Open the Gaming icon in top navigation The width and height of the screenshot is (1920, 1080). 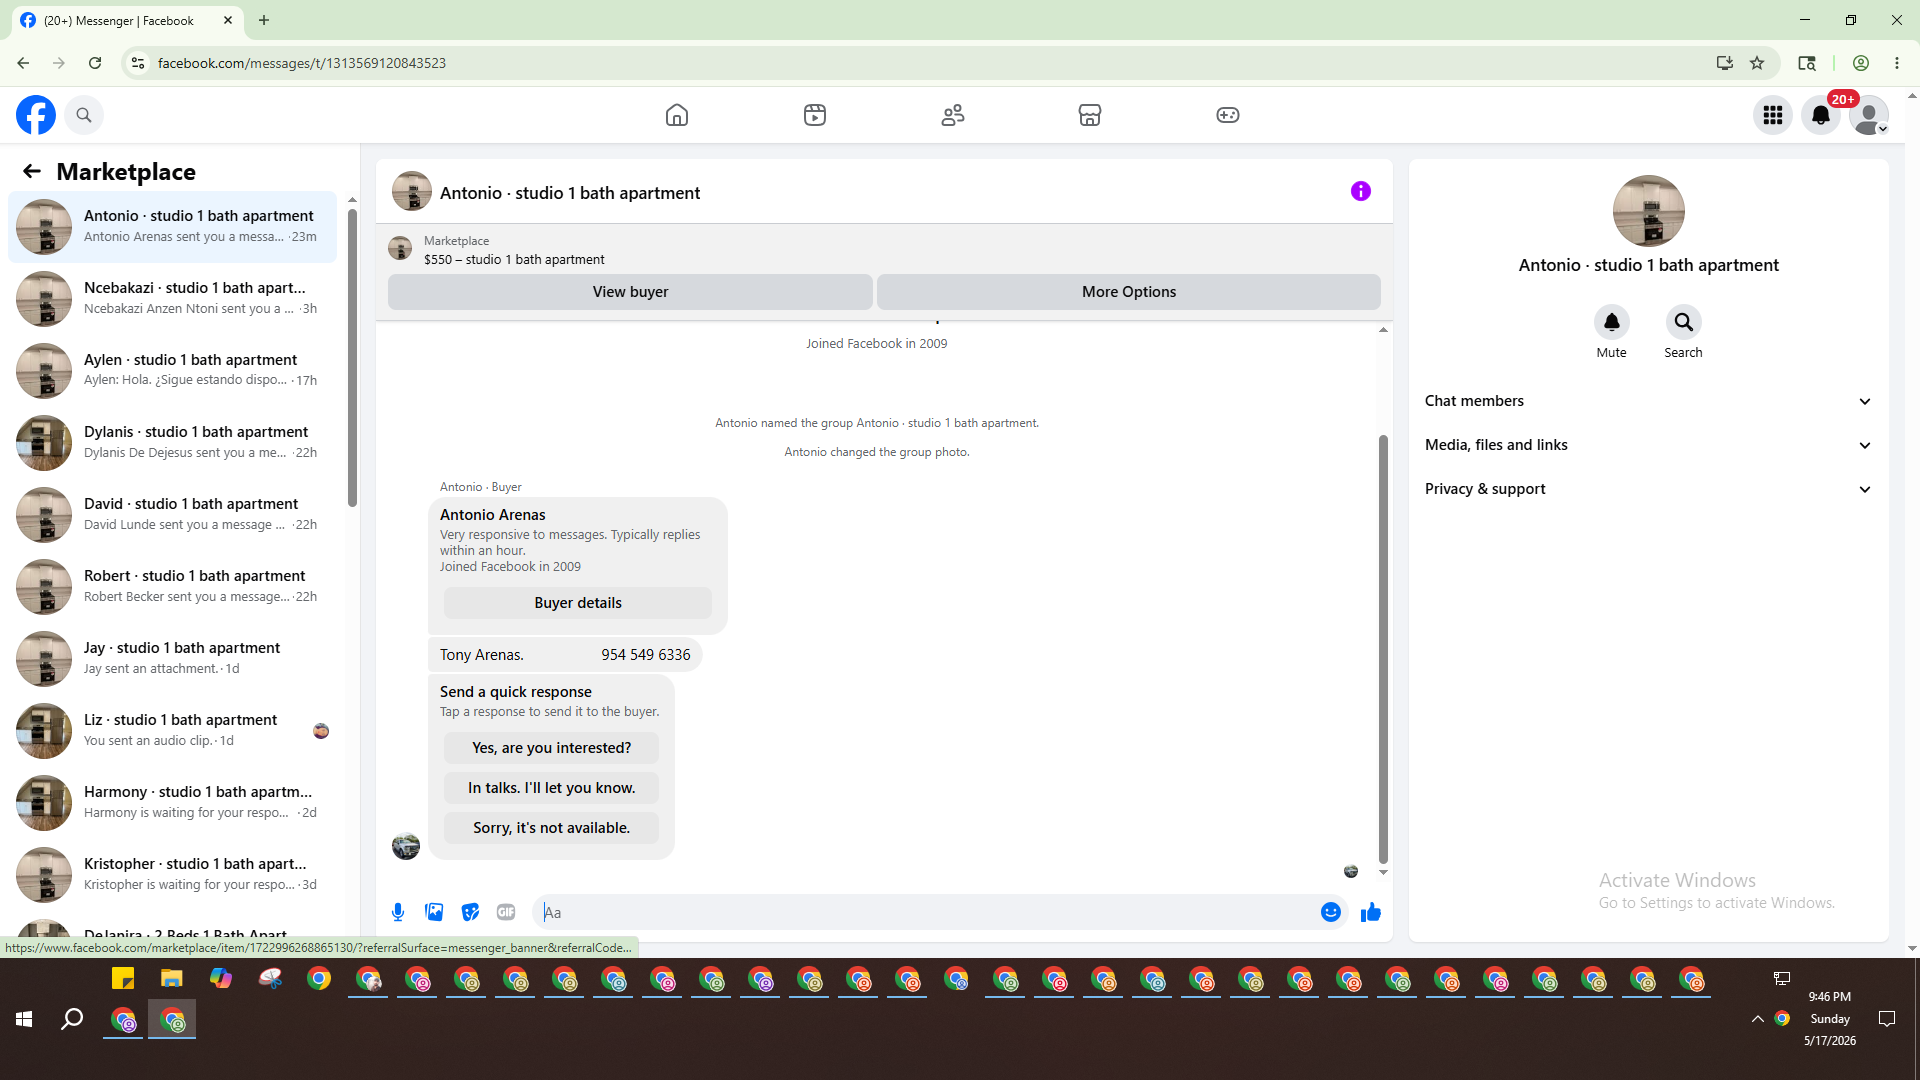coord(1228,115)
